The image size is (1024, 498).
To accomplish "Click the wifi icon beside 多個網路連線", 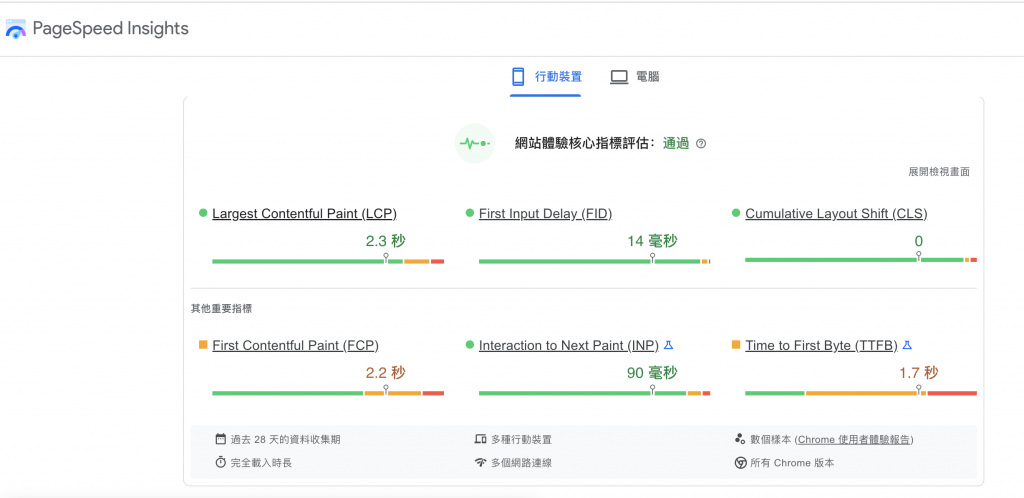I will (x=481, y=463).
